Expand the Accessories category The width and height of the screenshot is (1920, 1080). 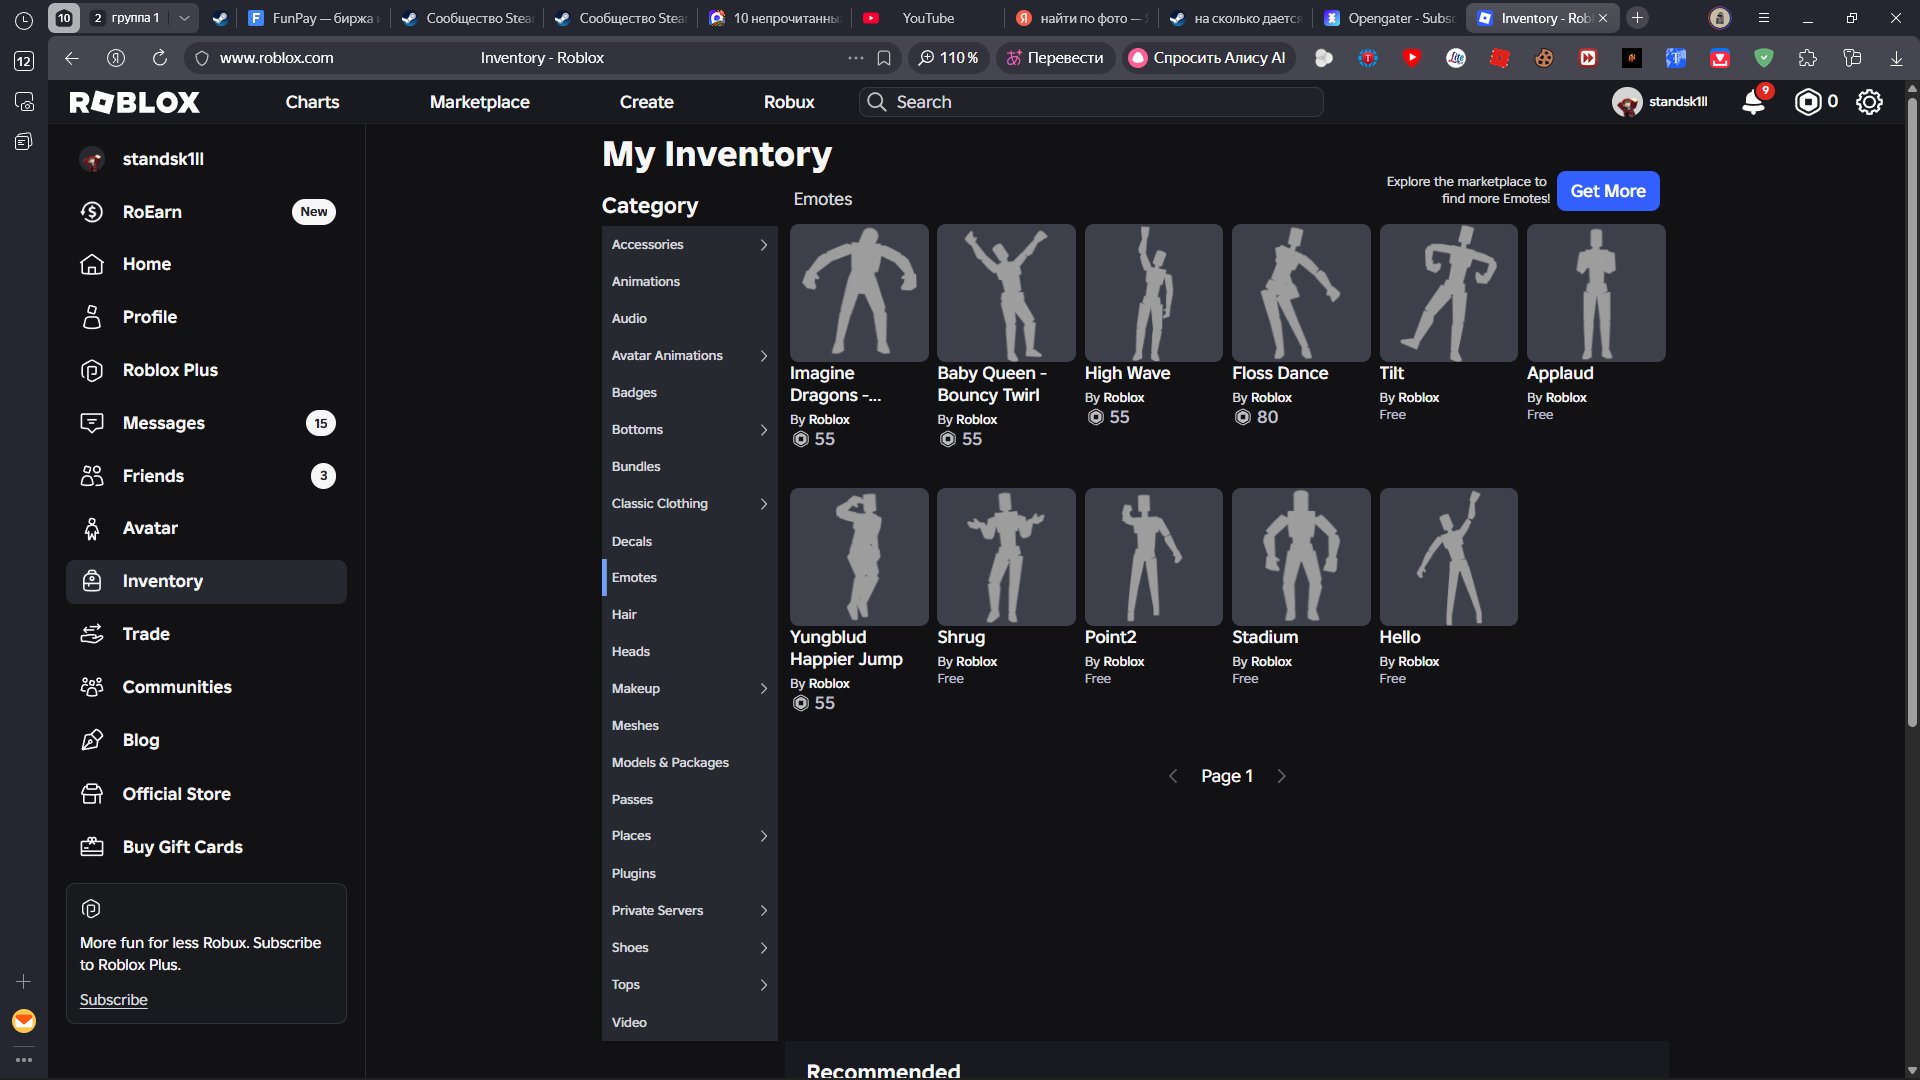(x=764, y=245)
